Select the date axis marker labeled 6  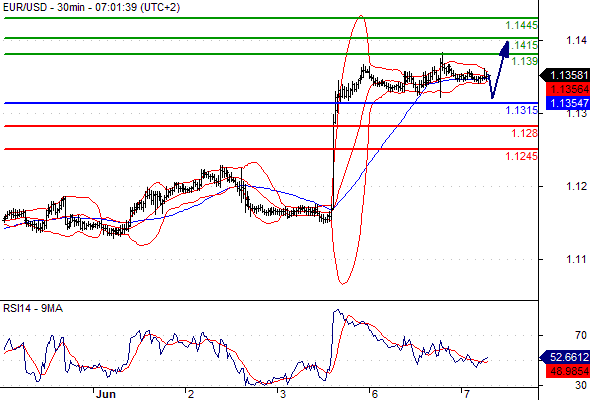coord(374,394)
